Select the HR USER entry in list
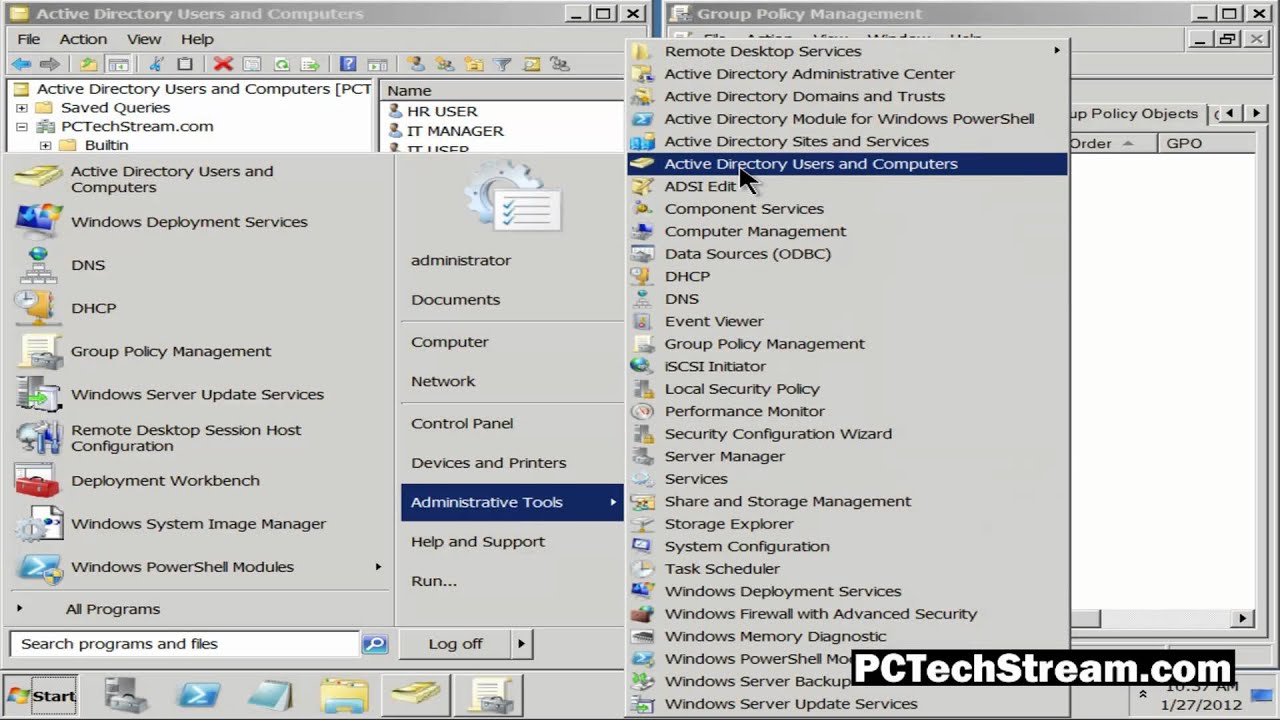 coord(442,111)
